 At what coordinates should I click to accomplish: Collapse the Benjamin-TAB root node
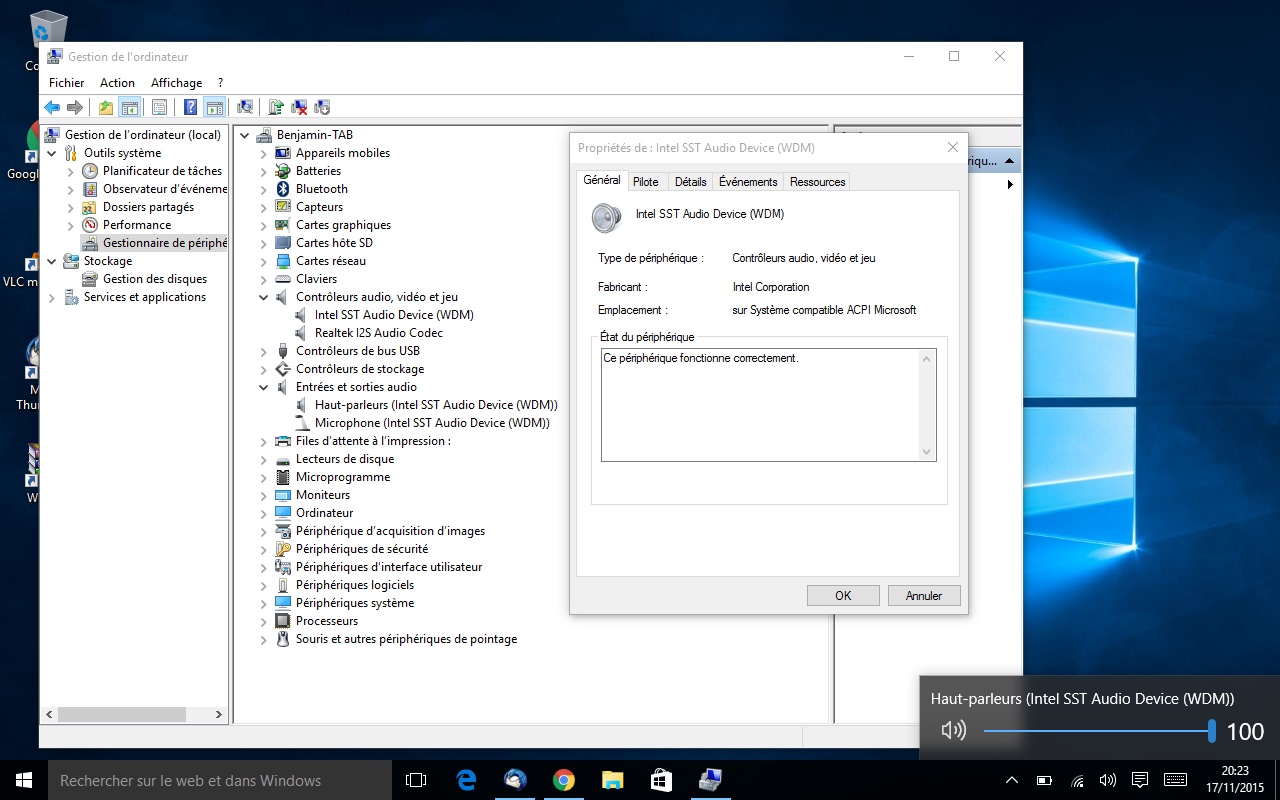coord(245,135)
